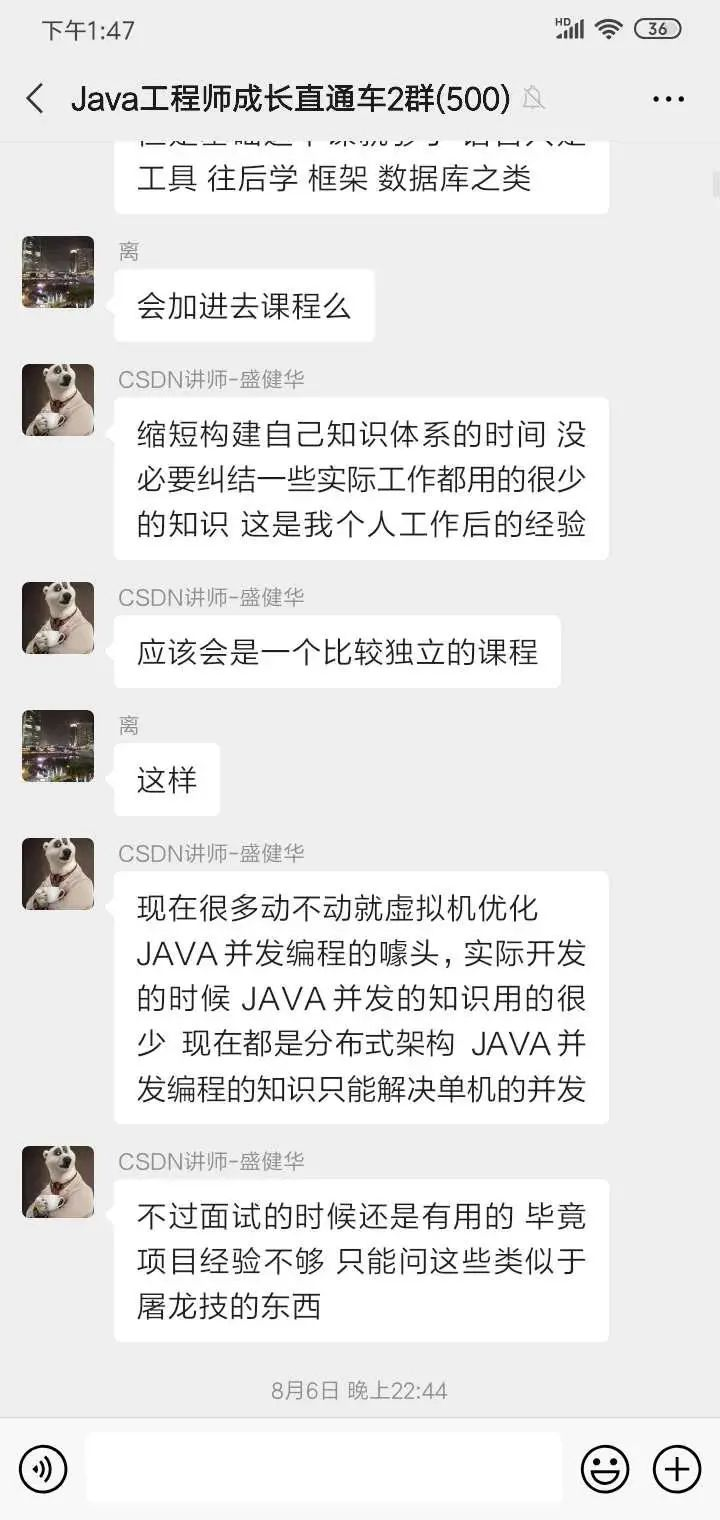Select the message bubble 这样
The width and height of the screenshot is (720, 1520).
[x=167, y=779]
